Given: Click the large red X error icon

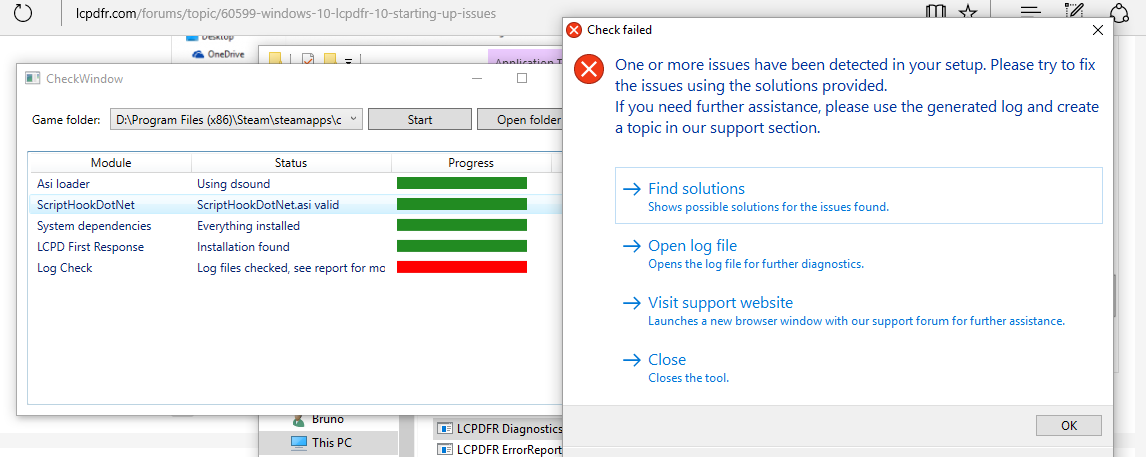Looking at the screenshot, I should 587,69.
